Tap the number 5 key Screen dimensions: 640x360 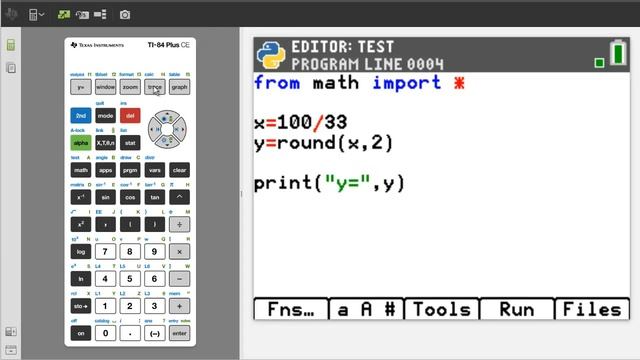click(130, 279)
